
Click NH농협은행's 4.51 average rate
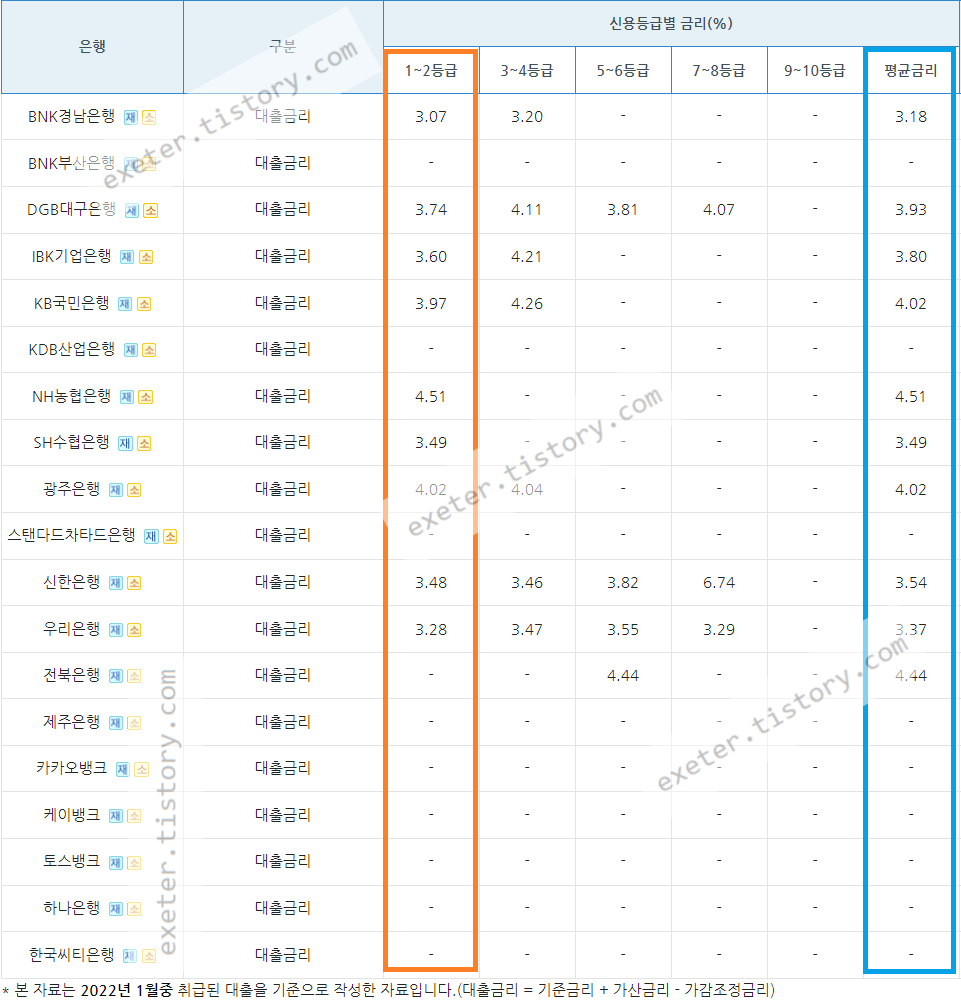(x=911, y=397)
